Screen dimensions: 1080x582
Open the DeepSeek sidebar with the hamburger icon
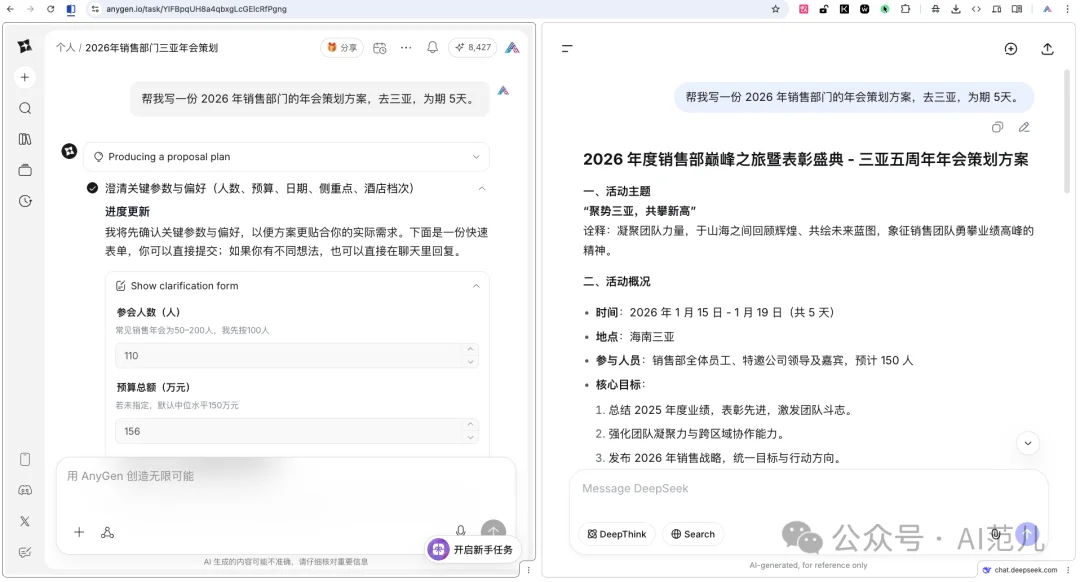click(x=567, y=48)
